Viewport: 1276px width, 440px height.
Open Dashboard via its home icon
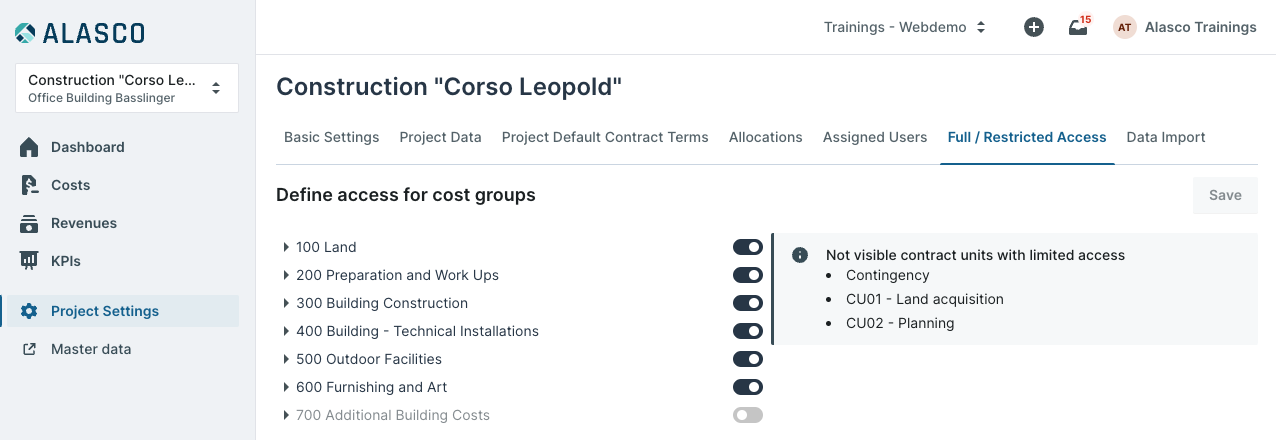tap(29, 147)
